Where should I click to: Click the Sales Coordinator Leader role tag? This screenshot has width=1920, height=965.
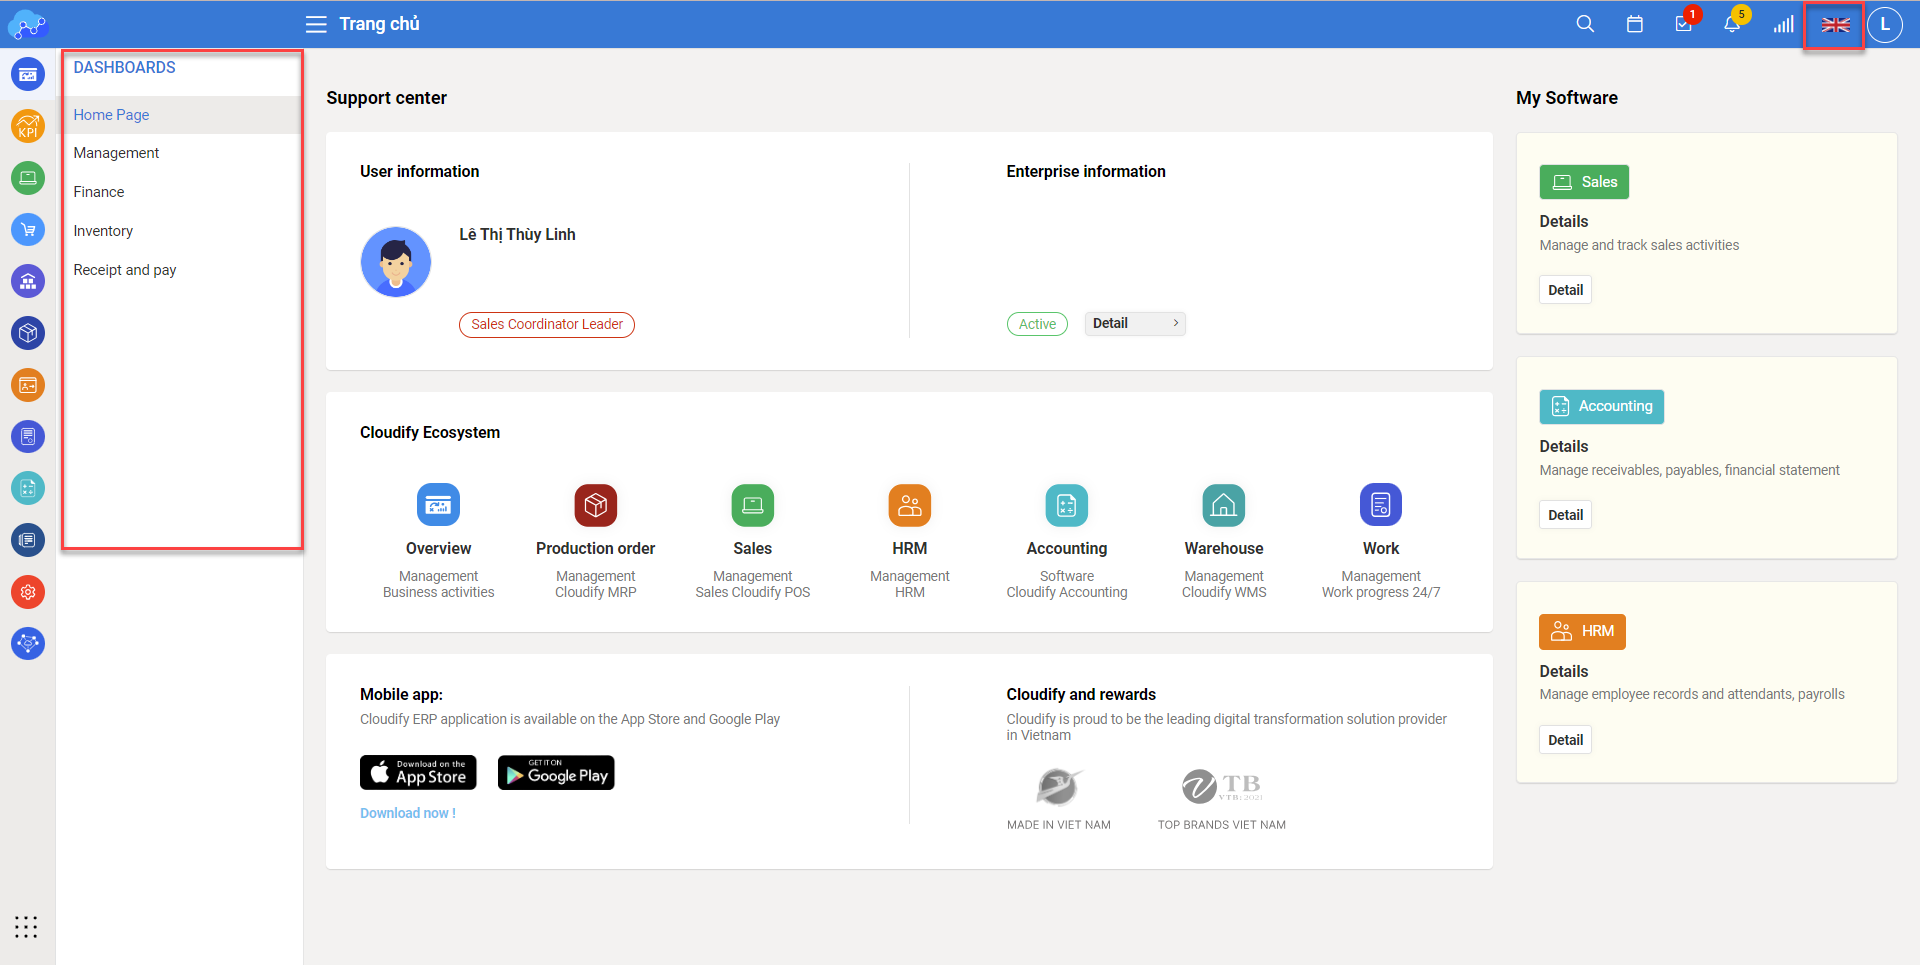coord(547,324)
